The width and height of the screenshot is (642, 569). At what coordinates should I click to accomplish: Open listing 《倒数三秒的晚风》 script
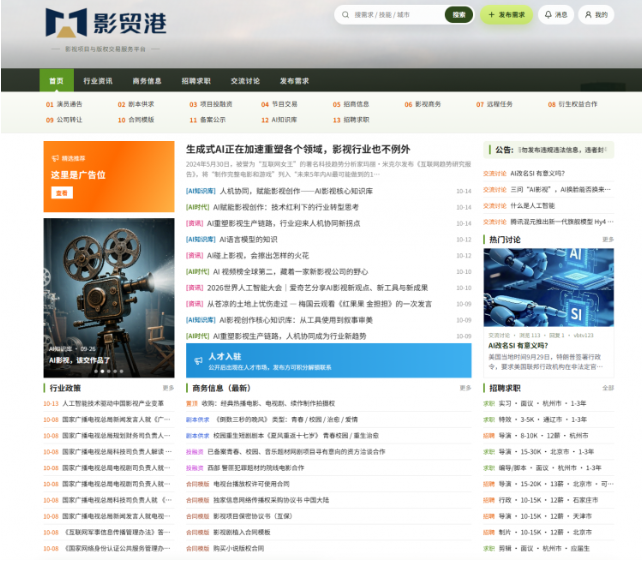pyautogui.click(x=285, y=419)
